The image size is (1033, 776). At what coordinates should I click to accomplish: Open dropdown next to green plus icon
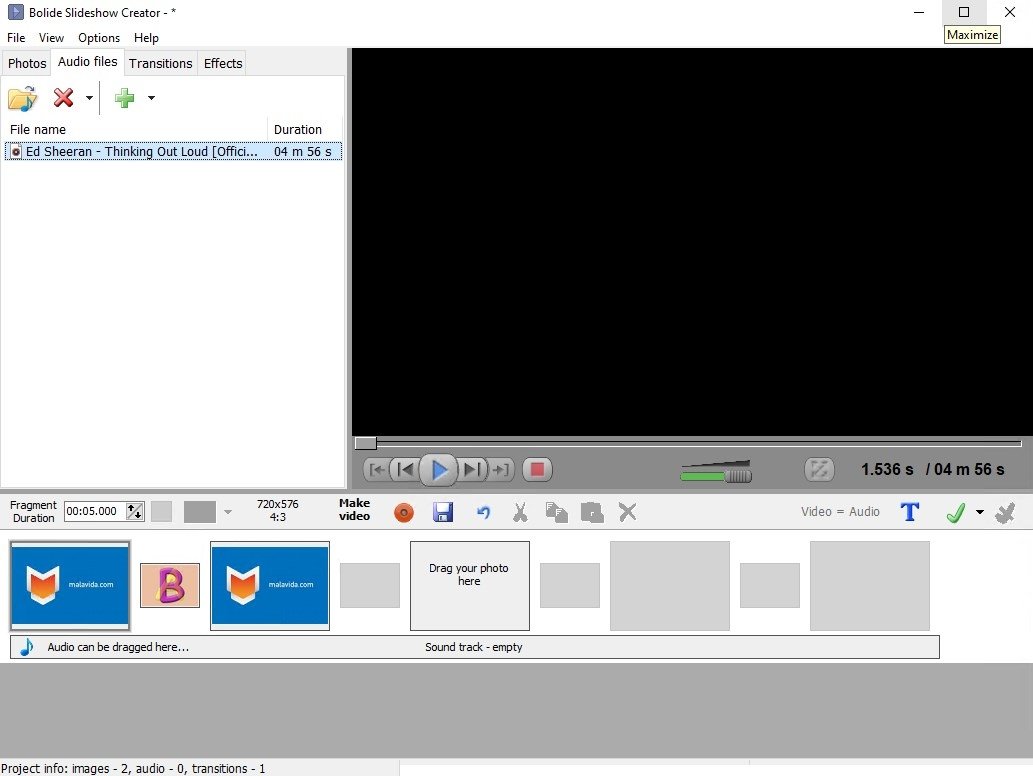click(151, 98)
